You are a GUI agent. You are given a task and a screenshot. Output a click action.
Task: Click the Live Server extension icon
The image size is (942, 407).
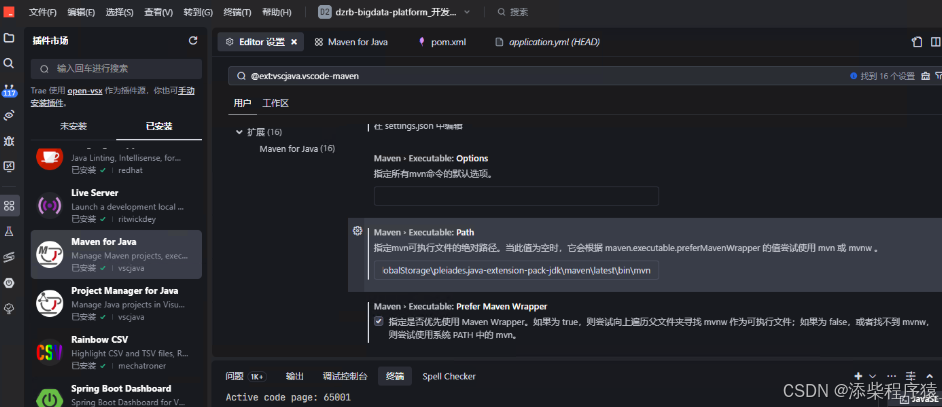coord(49,206)
